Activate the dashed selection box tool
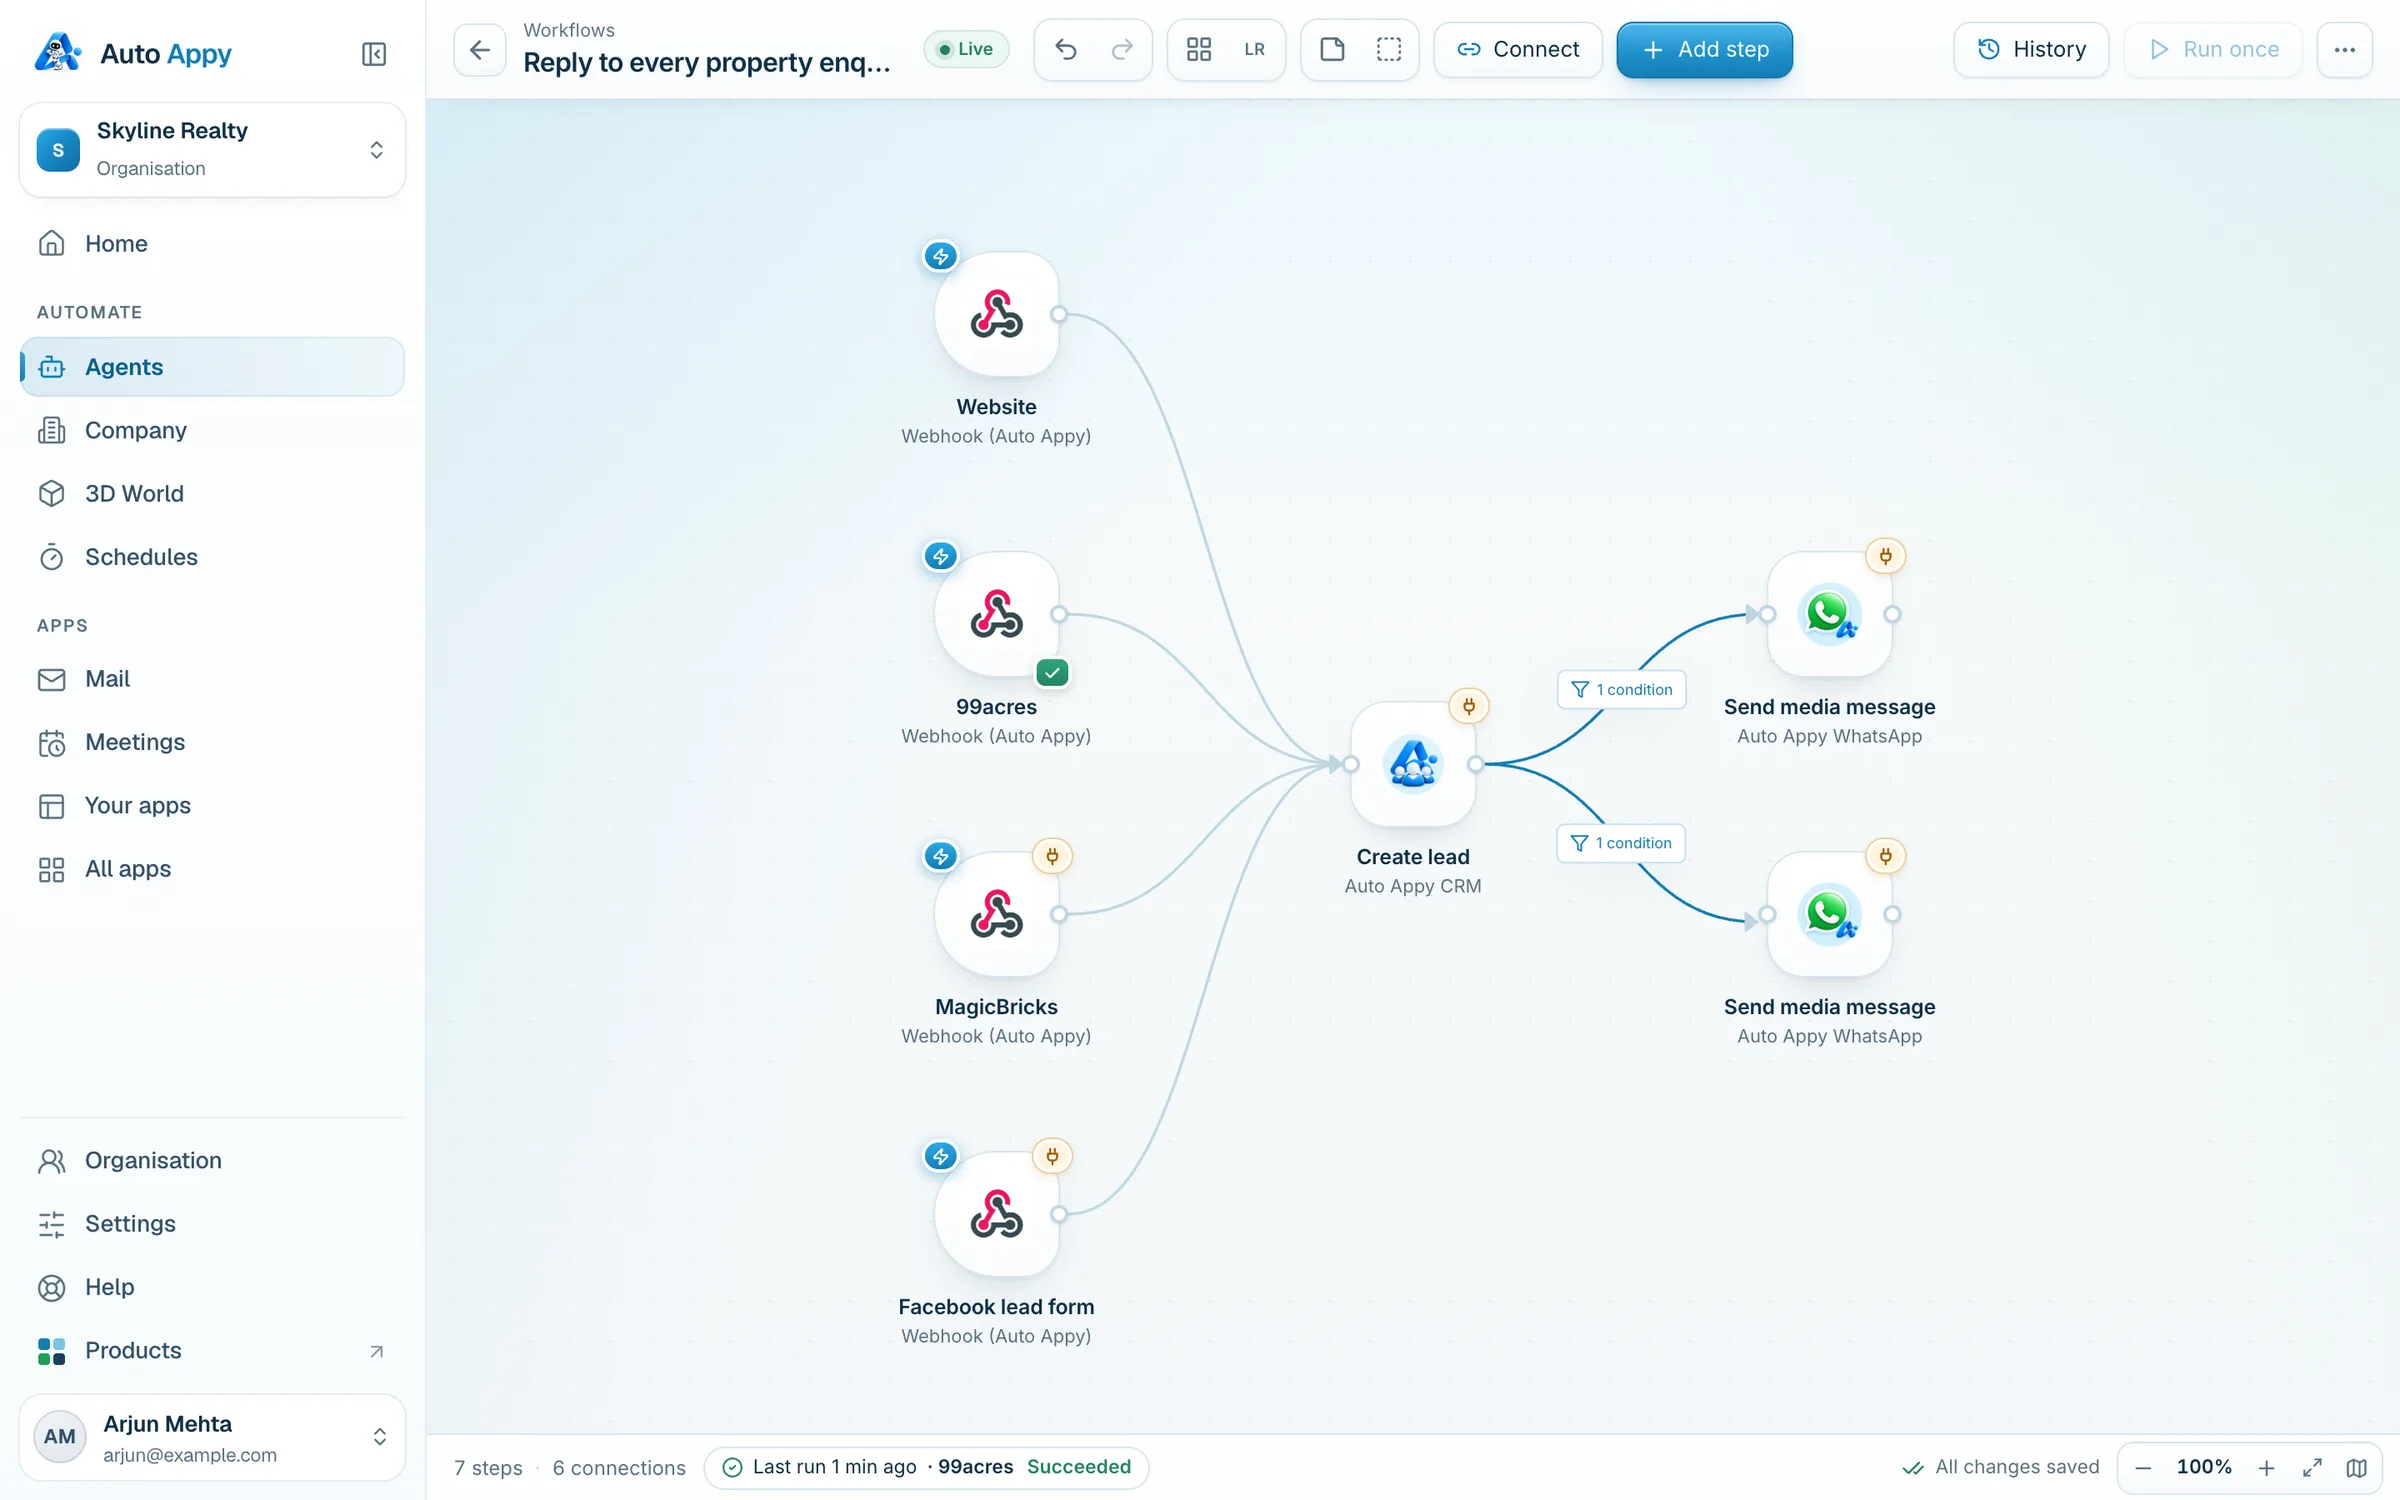The width and height of the screenshot is (2400, 1500). click(1389, 49)
